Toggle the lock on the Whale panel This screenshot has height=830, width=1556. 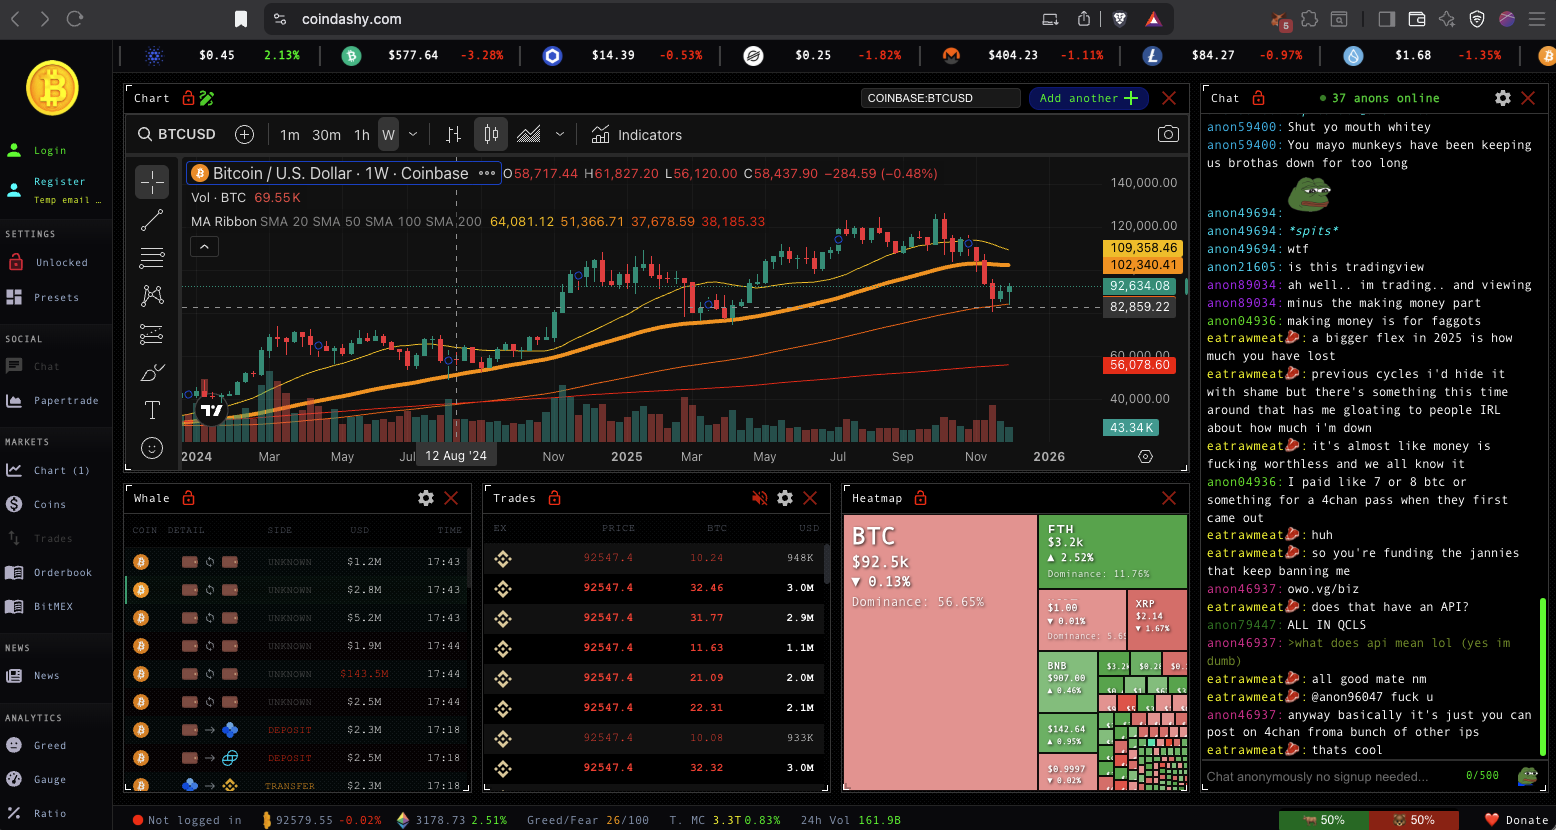[188, 498]
